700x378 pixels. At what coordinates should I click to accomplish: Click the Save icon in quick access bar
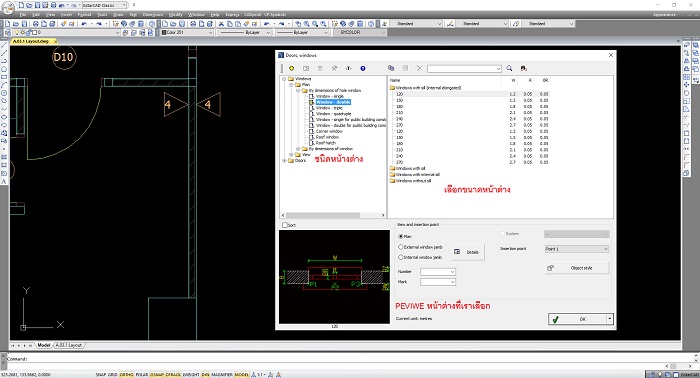click(x=37, y=5)
